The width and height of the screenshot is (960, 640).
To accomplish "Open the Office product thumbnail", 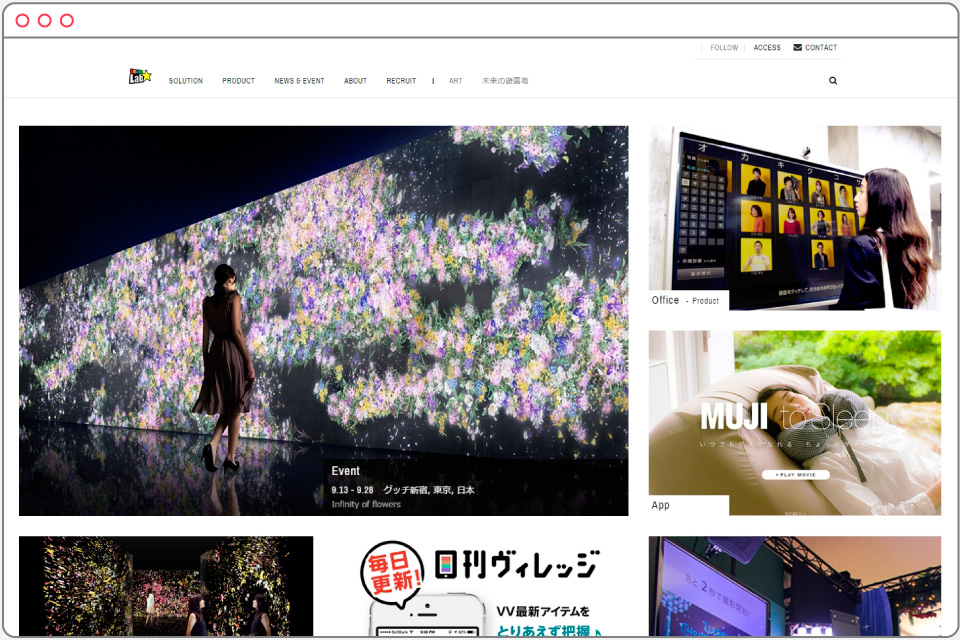I will pos(795,217).
